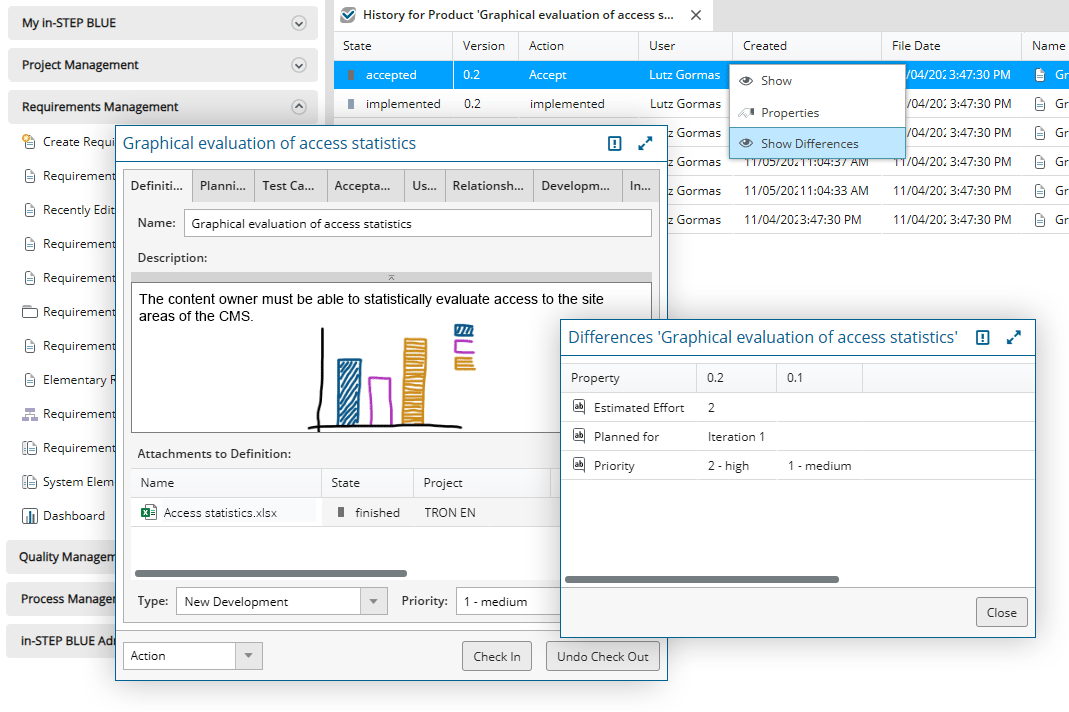The width and height of the screenshot is (1069, 712).
Task: Open the Action dropdown at dialog bottom
Action: (x=248, y=656)
